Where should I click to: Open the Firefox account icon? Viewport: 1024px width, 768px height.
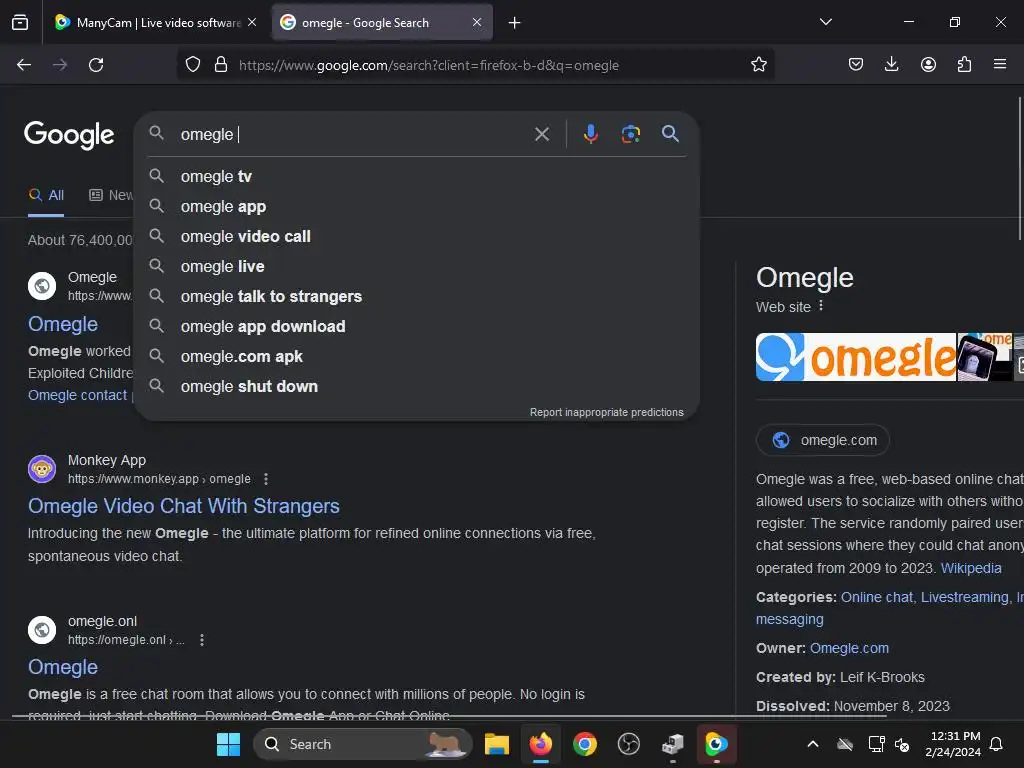tap(928, 64)
